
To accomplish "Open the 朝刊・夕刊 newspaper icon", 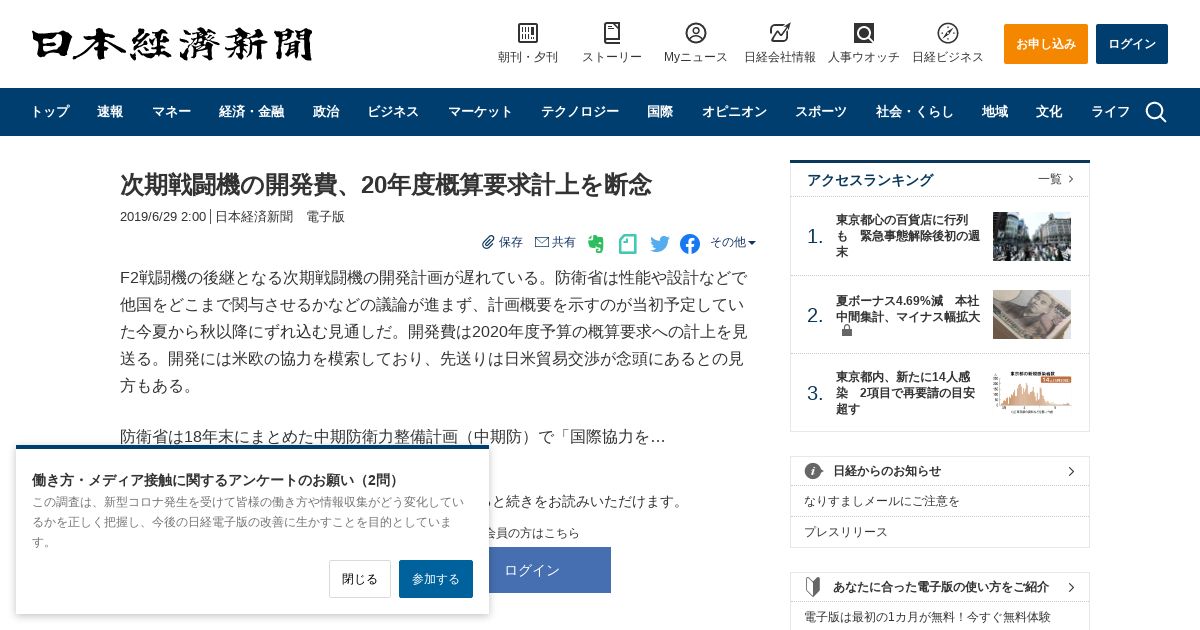I will (x=528, y=33).
